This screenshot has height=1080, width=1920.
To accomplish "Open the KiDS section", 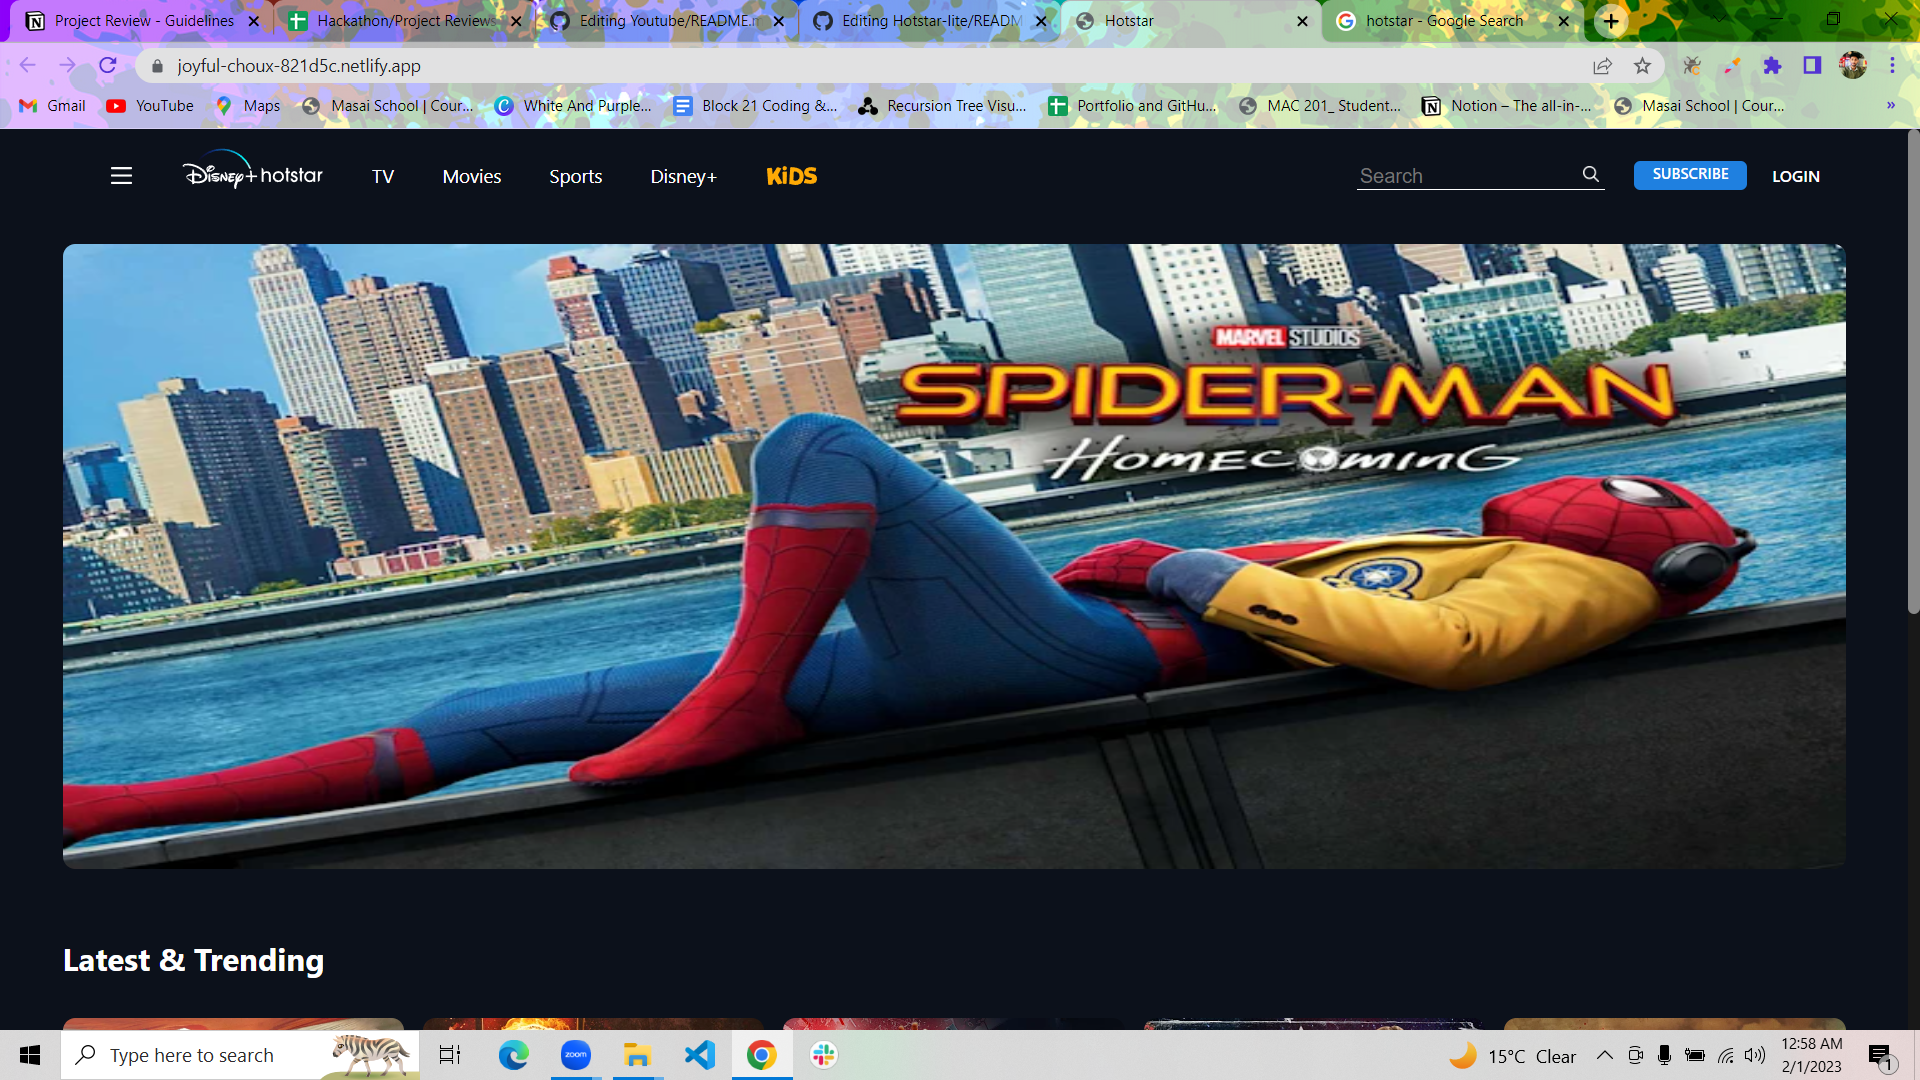I will (x=792, y=176).
